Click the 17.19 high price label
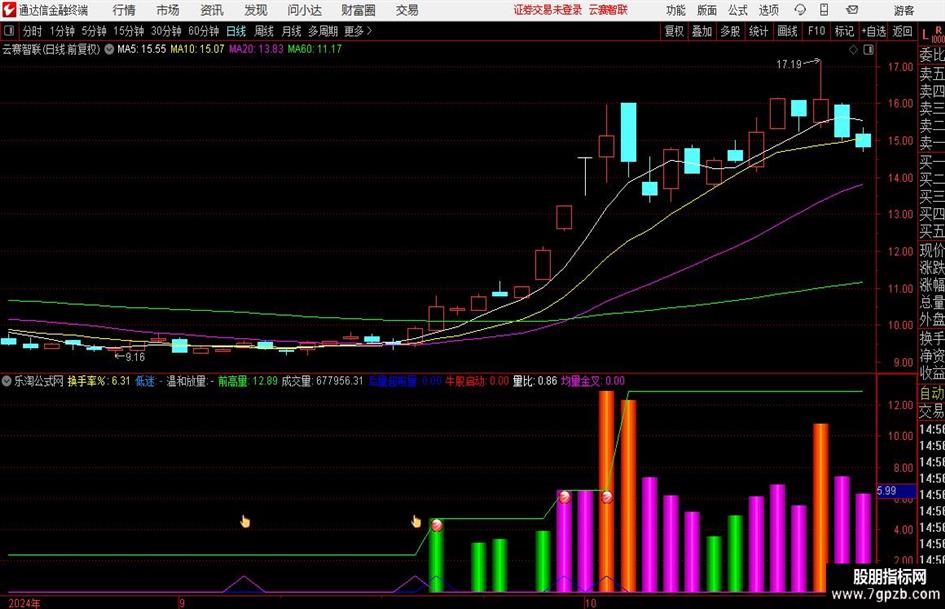Screen dimensions: 945x609 [x=789, y=64]
